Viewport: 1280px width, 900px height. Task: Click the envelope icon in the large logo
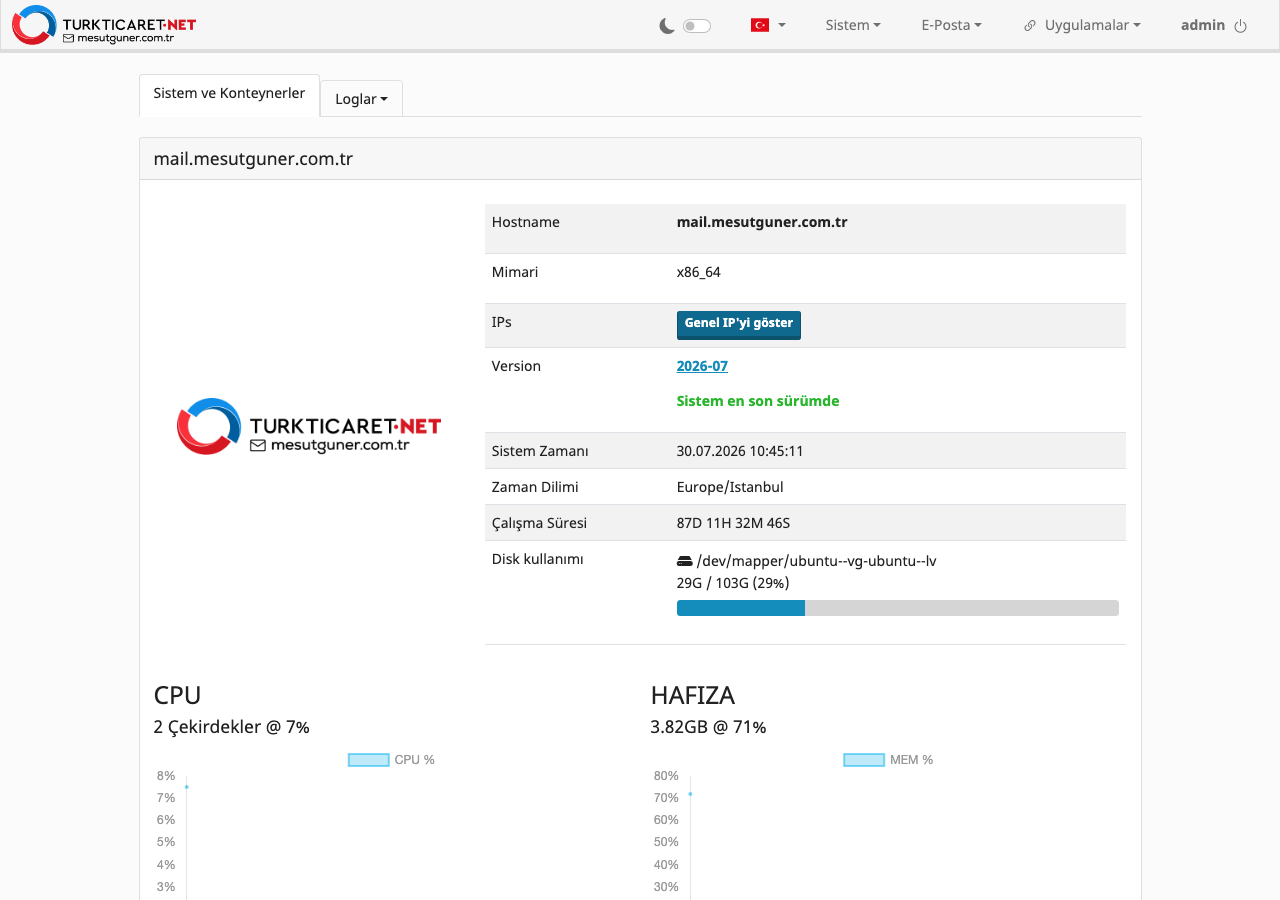click(258, 446)
